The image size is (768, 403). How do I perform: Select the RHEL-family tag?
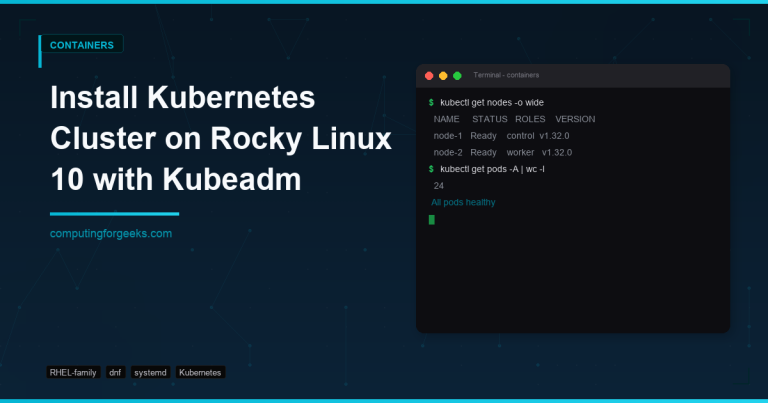tap(72, 372)
